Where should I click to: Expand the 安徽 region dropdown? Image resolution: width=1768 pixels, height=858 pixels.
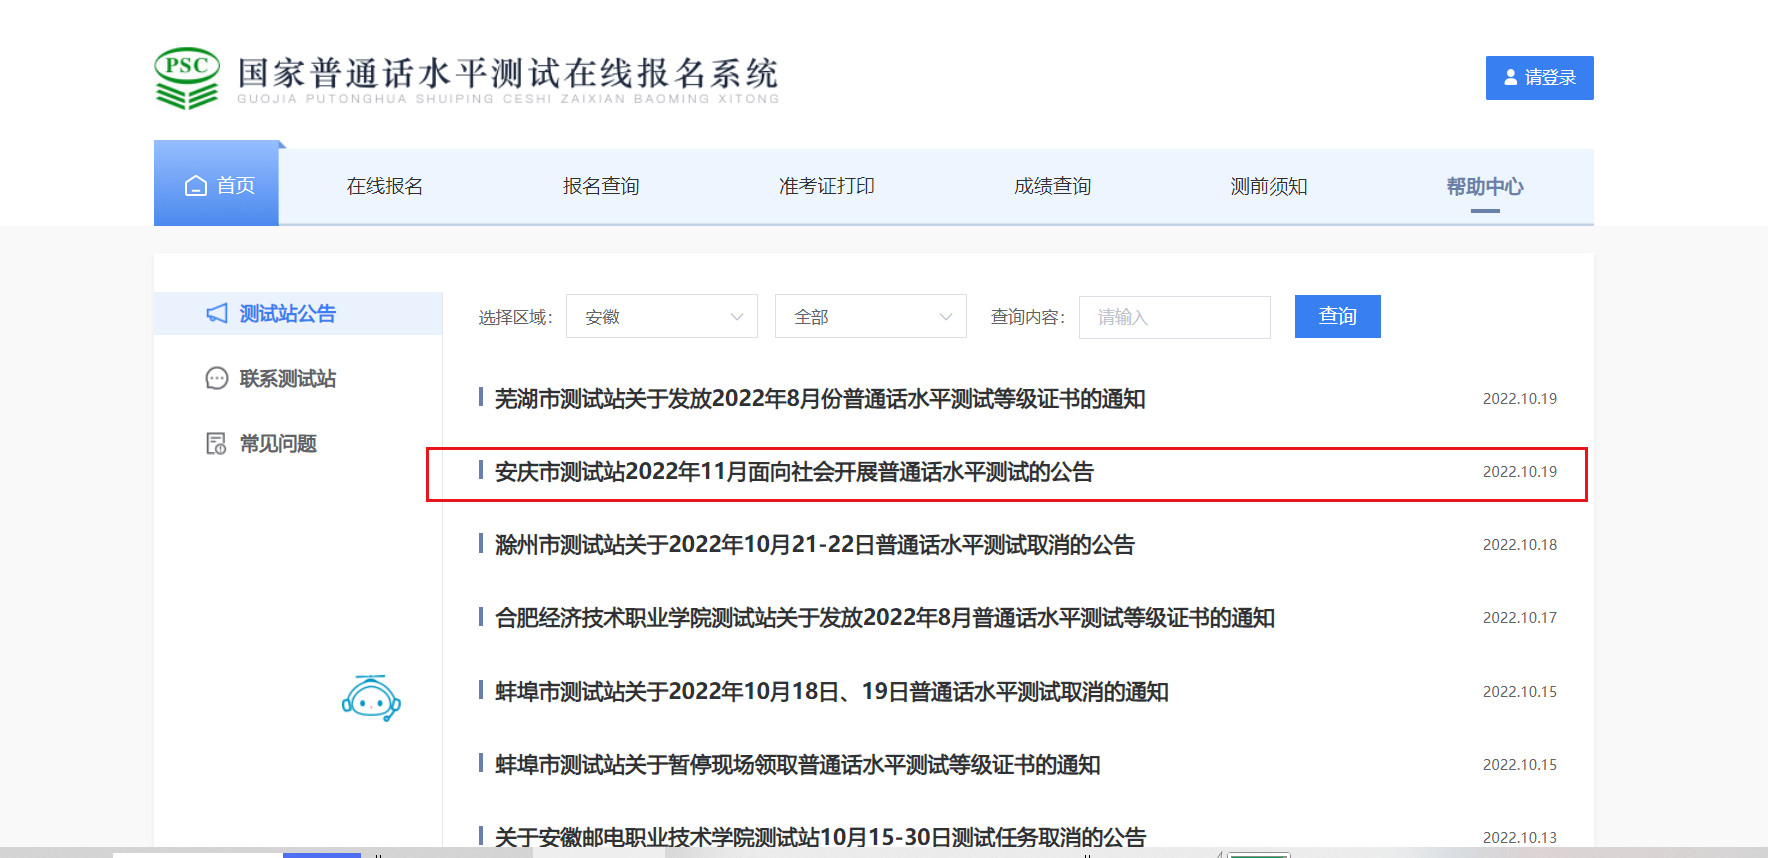[661, 317]
